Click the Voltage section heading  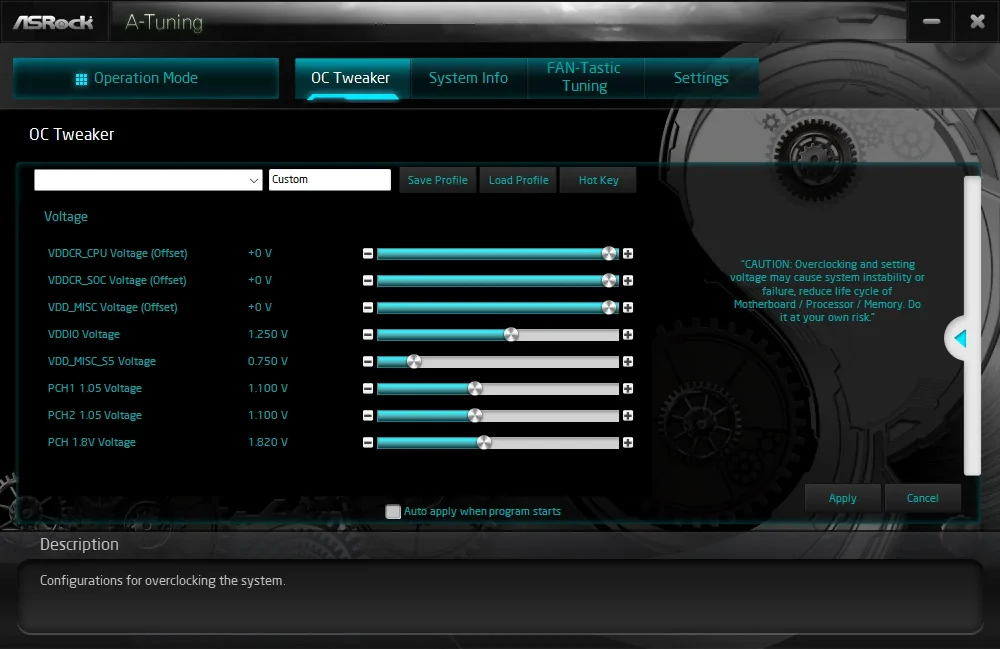pos(66,217)
